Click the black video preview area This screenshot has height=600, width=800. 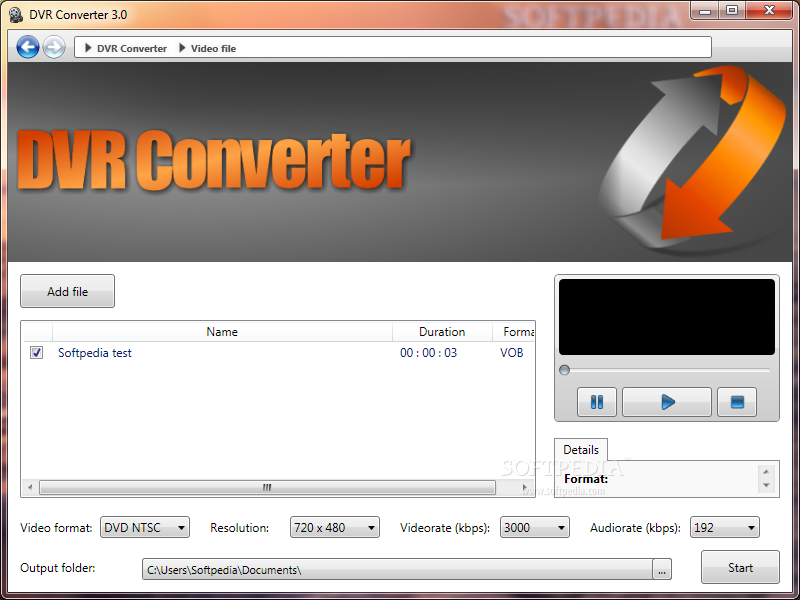coord(666,316)
